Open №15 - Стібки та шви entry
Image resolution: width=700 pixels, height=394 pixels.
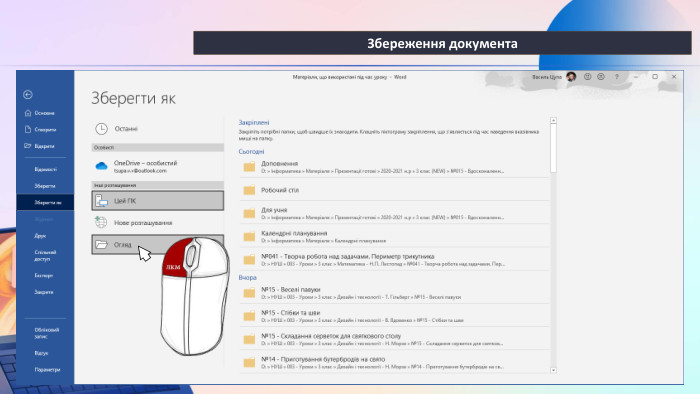tap(395, 316)
